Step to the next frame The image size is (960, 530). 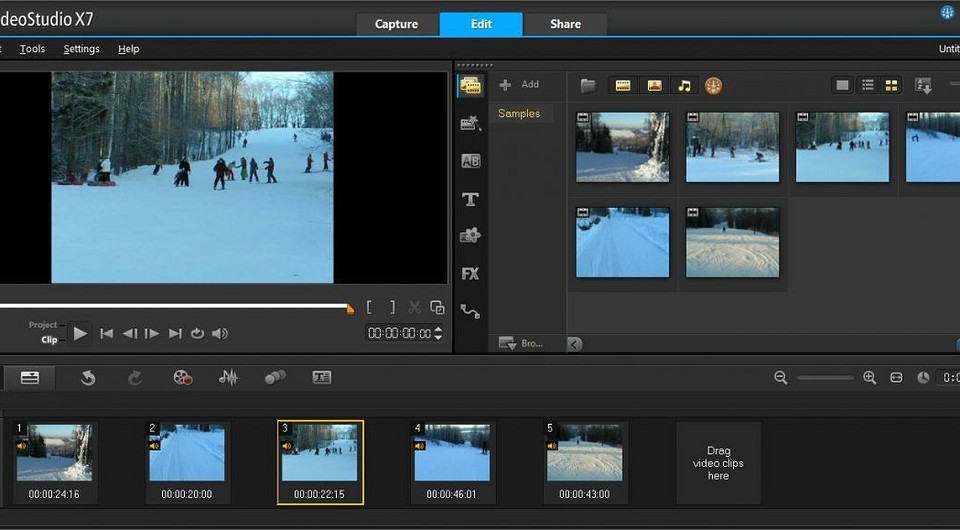[x=152, y=334]
